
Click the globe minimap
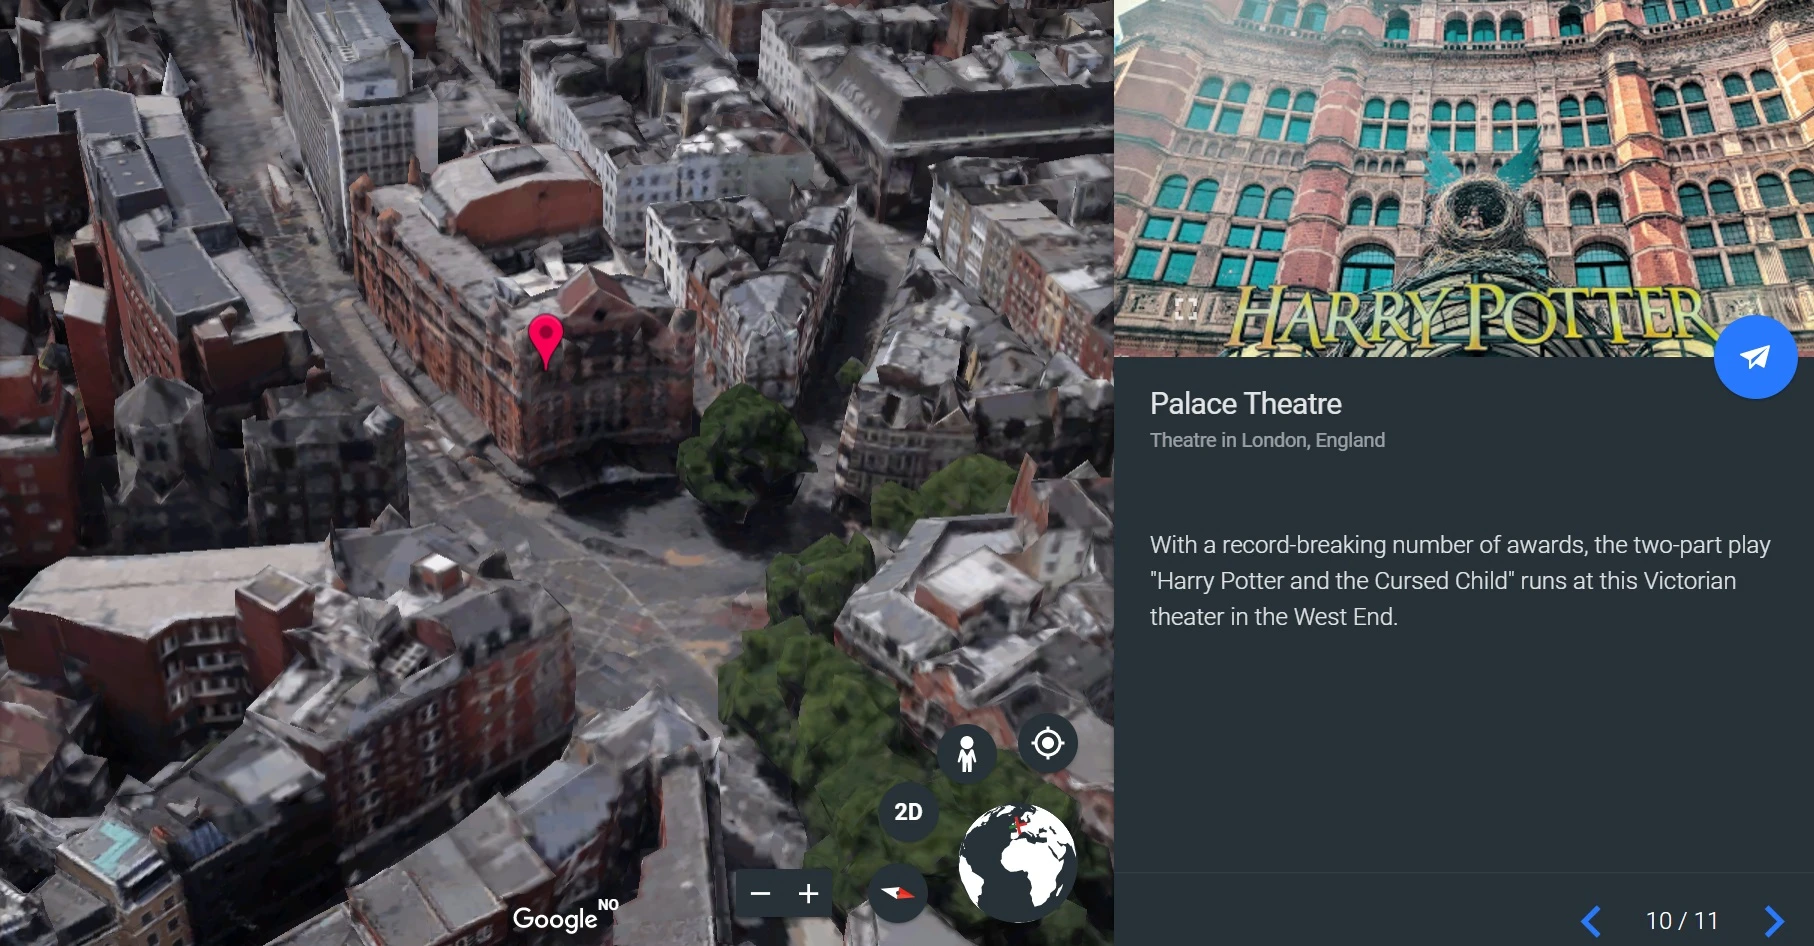pyautogui.click(x=1017, y=863)
